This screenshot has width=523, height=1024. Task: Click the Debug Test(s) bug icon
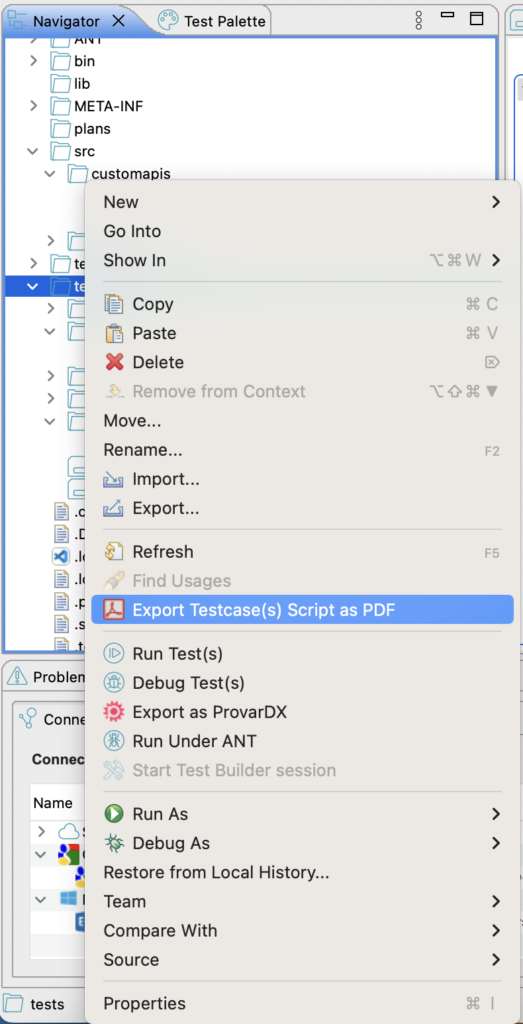[114, 682]
